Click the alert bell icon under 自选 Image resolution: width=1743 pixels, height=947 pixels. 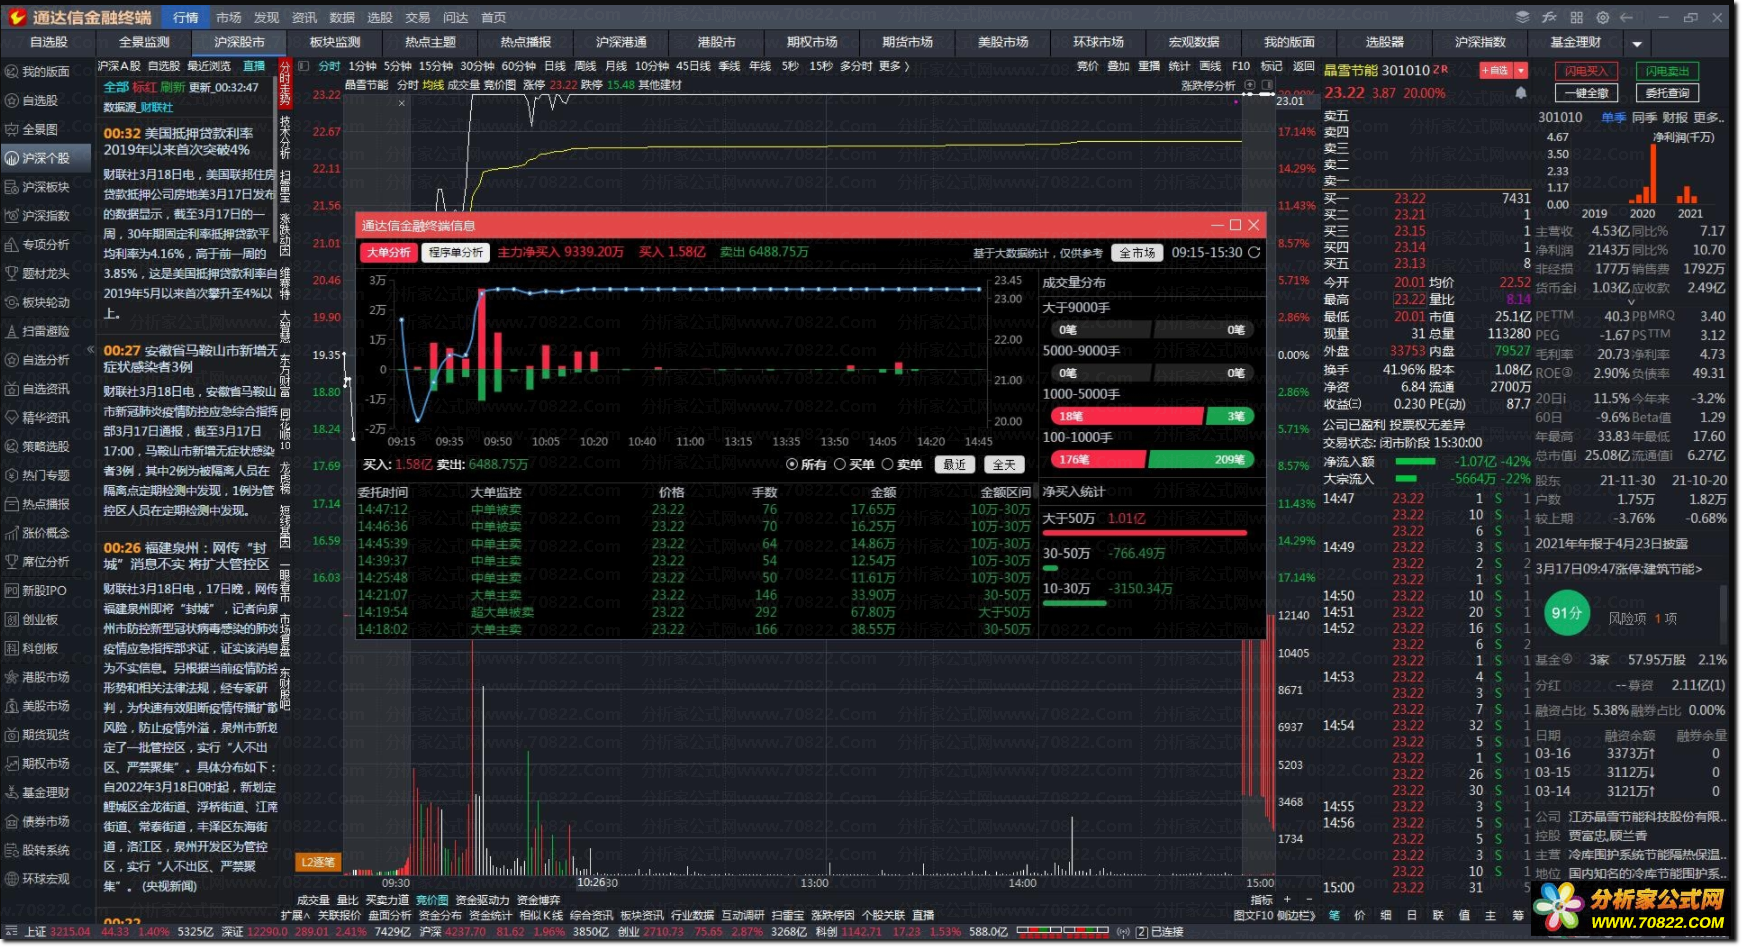tap(1521, 92)
